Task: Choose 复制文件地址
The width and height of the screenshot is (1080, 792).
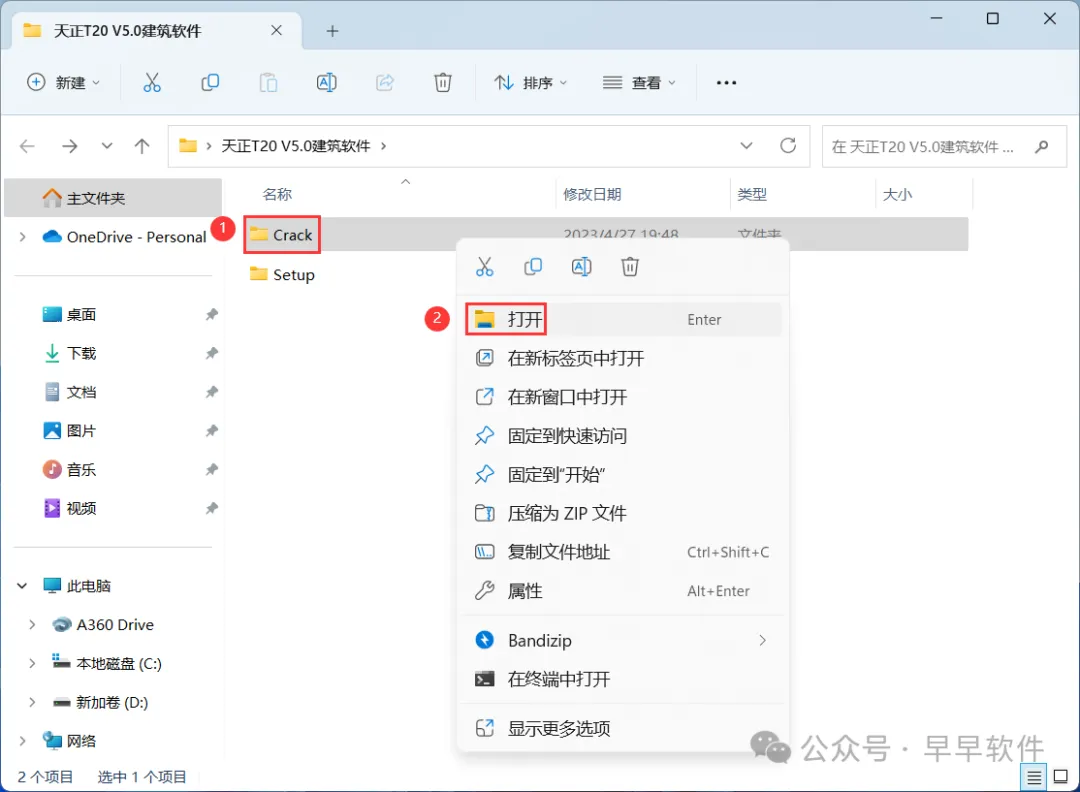Action: coord(623,552)
